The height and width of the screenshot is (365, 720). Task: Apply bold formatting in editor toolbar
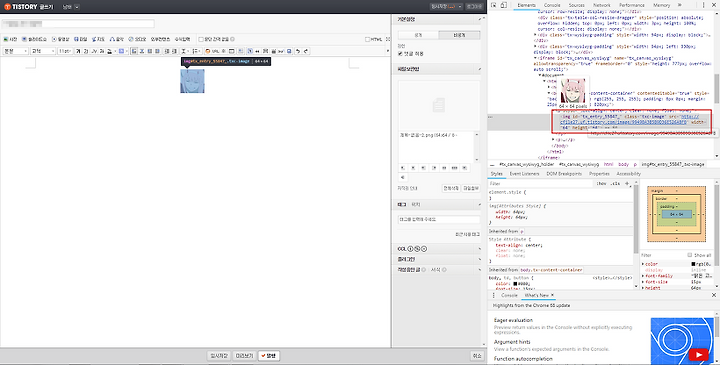click(78, 51)
